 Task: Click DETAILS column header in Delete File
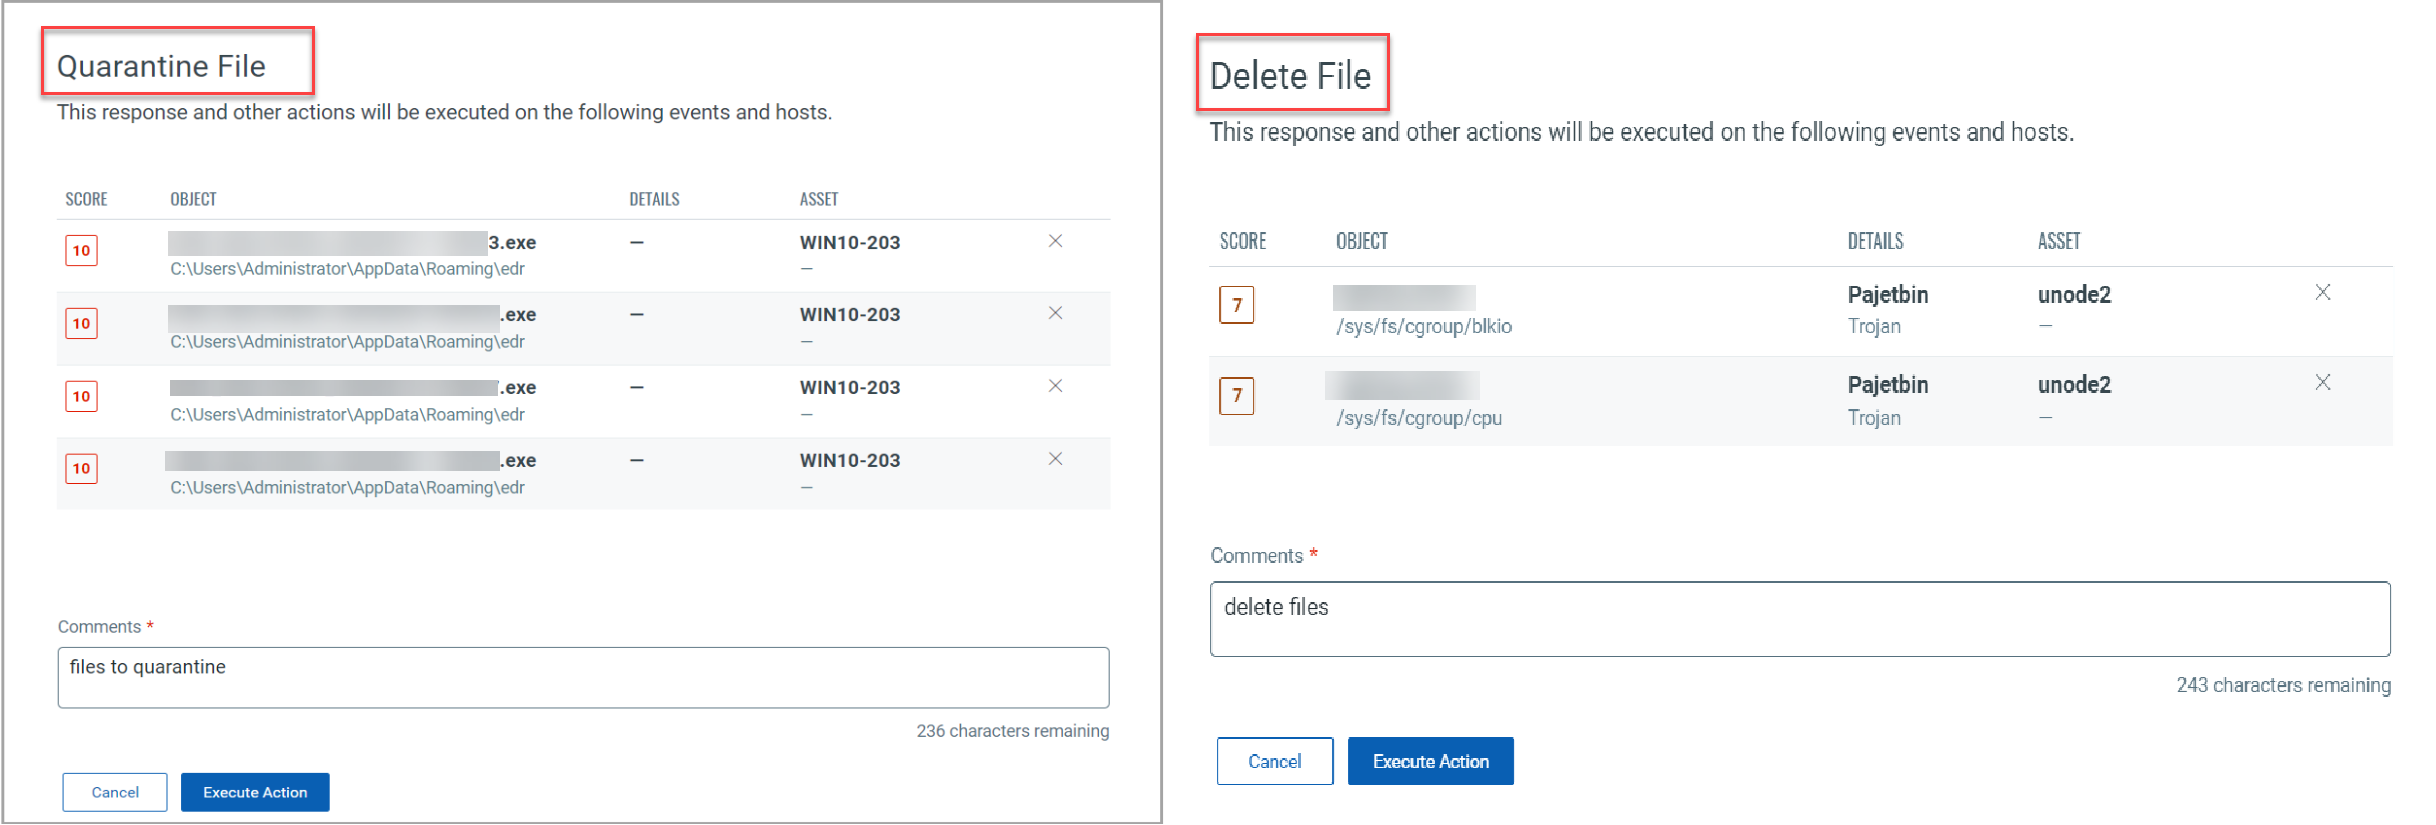coord(1876,241)
